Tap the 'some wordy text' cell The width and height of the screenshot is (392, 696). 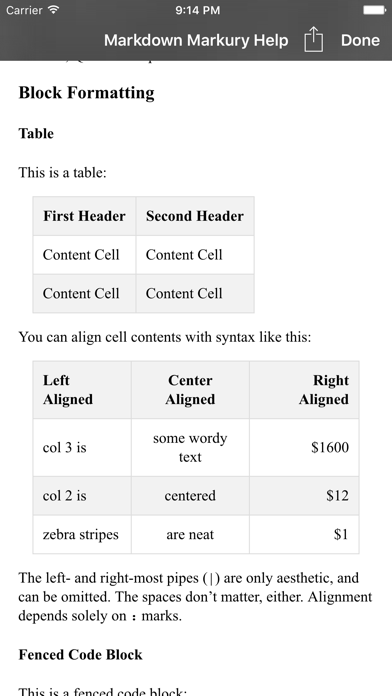[190, 447]
